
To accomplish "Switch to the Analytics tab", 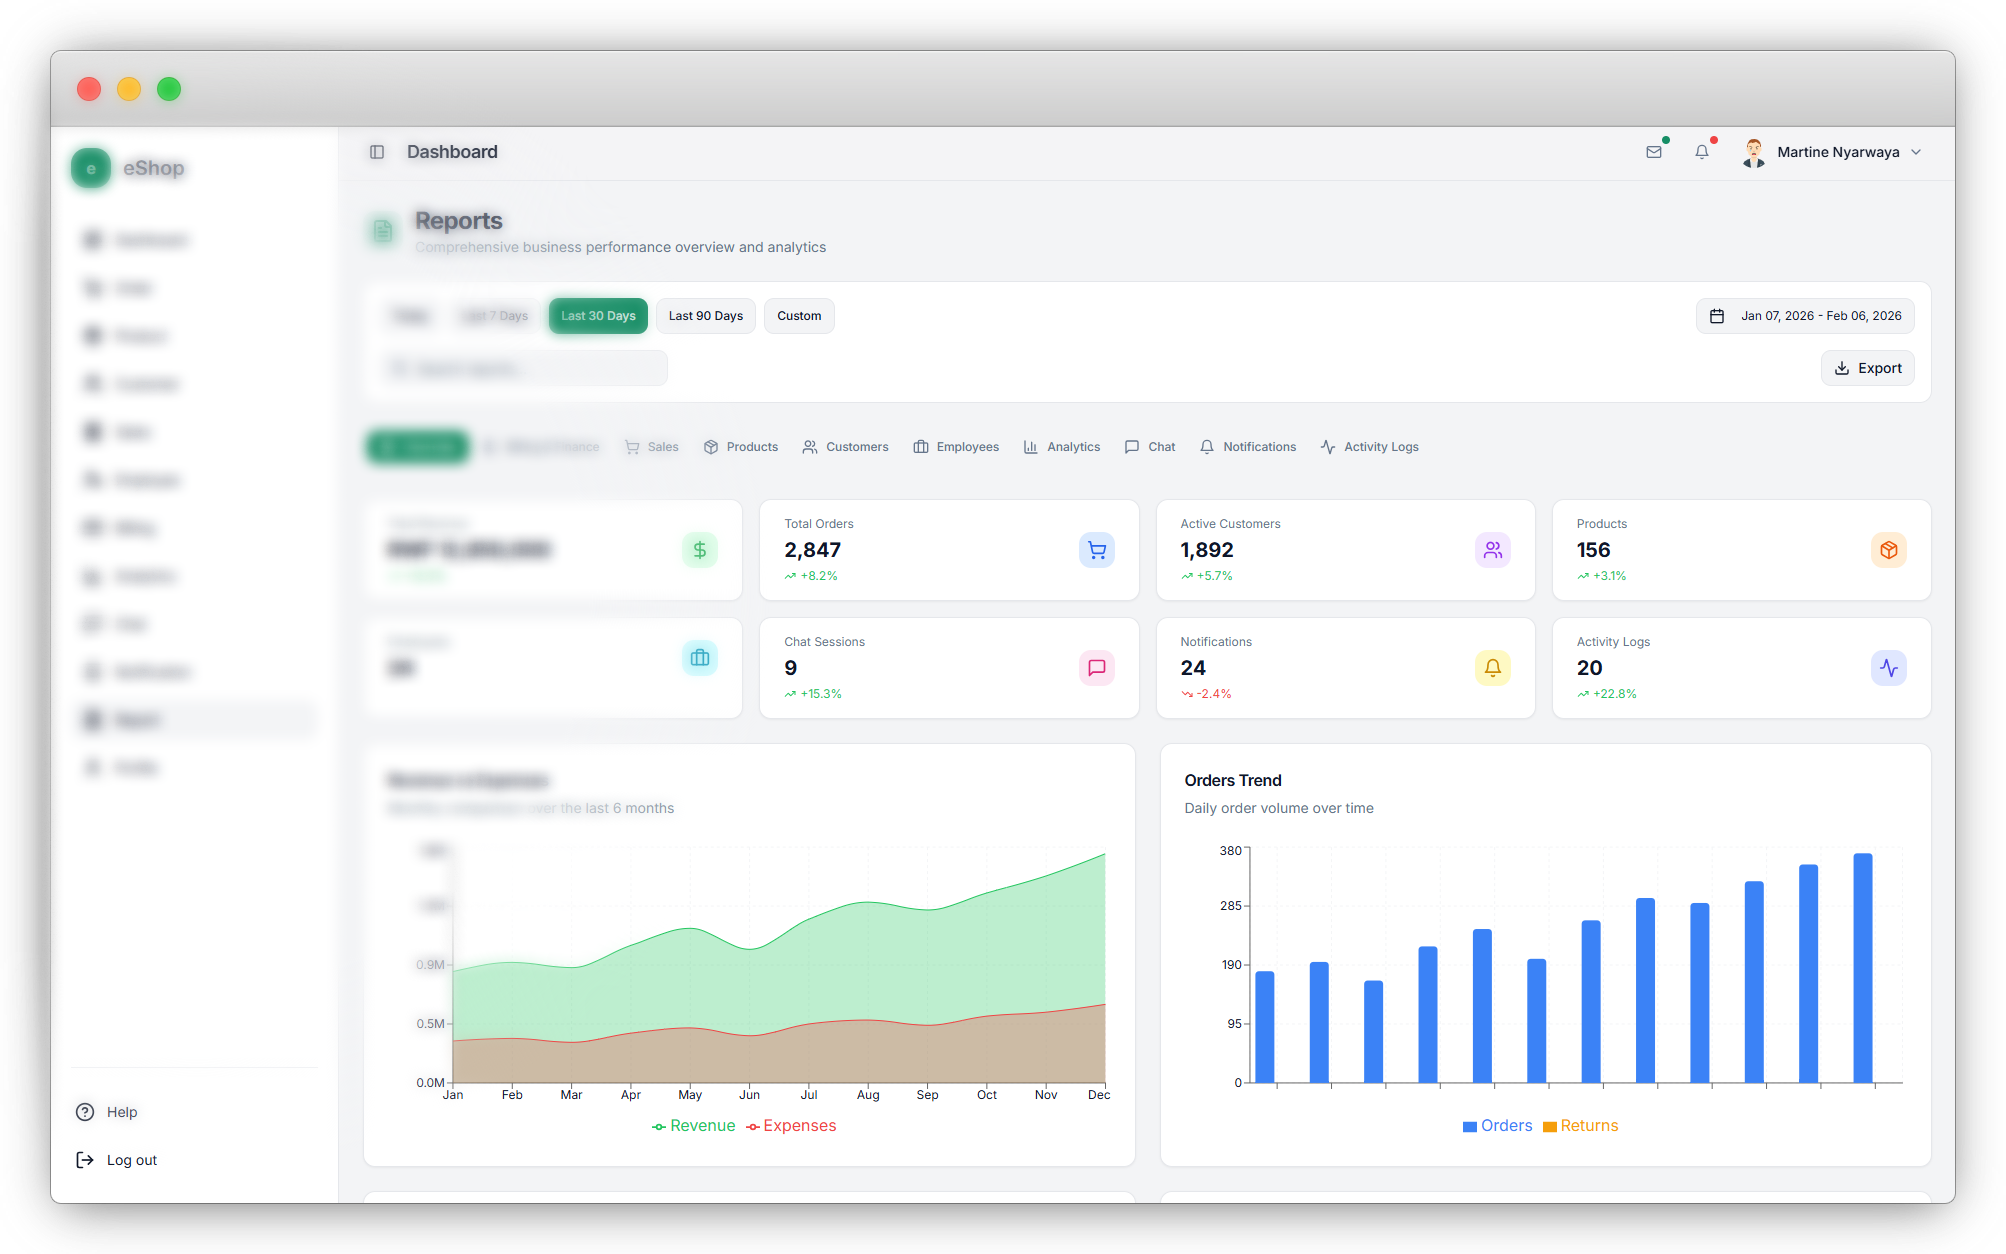I will pos(1062,447).
